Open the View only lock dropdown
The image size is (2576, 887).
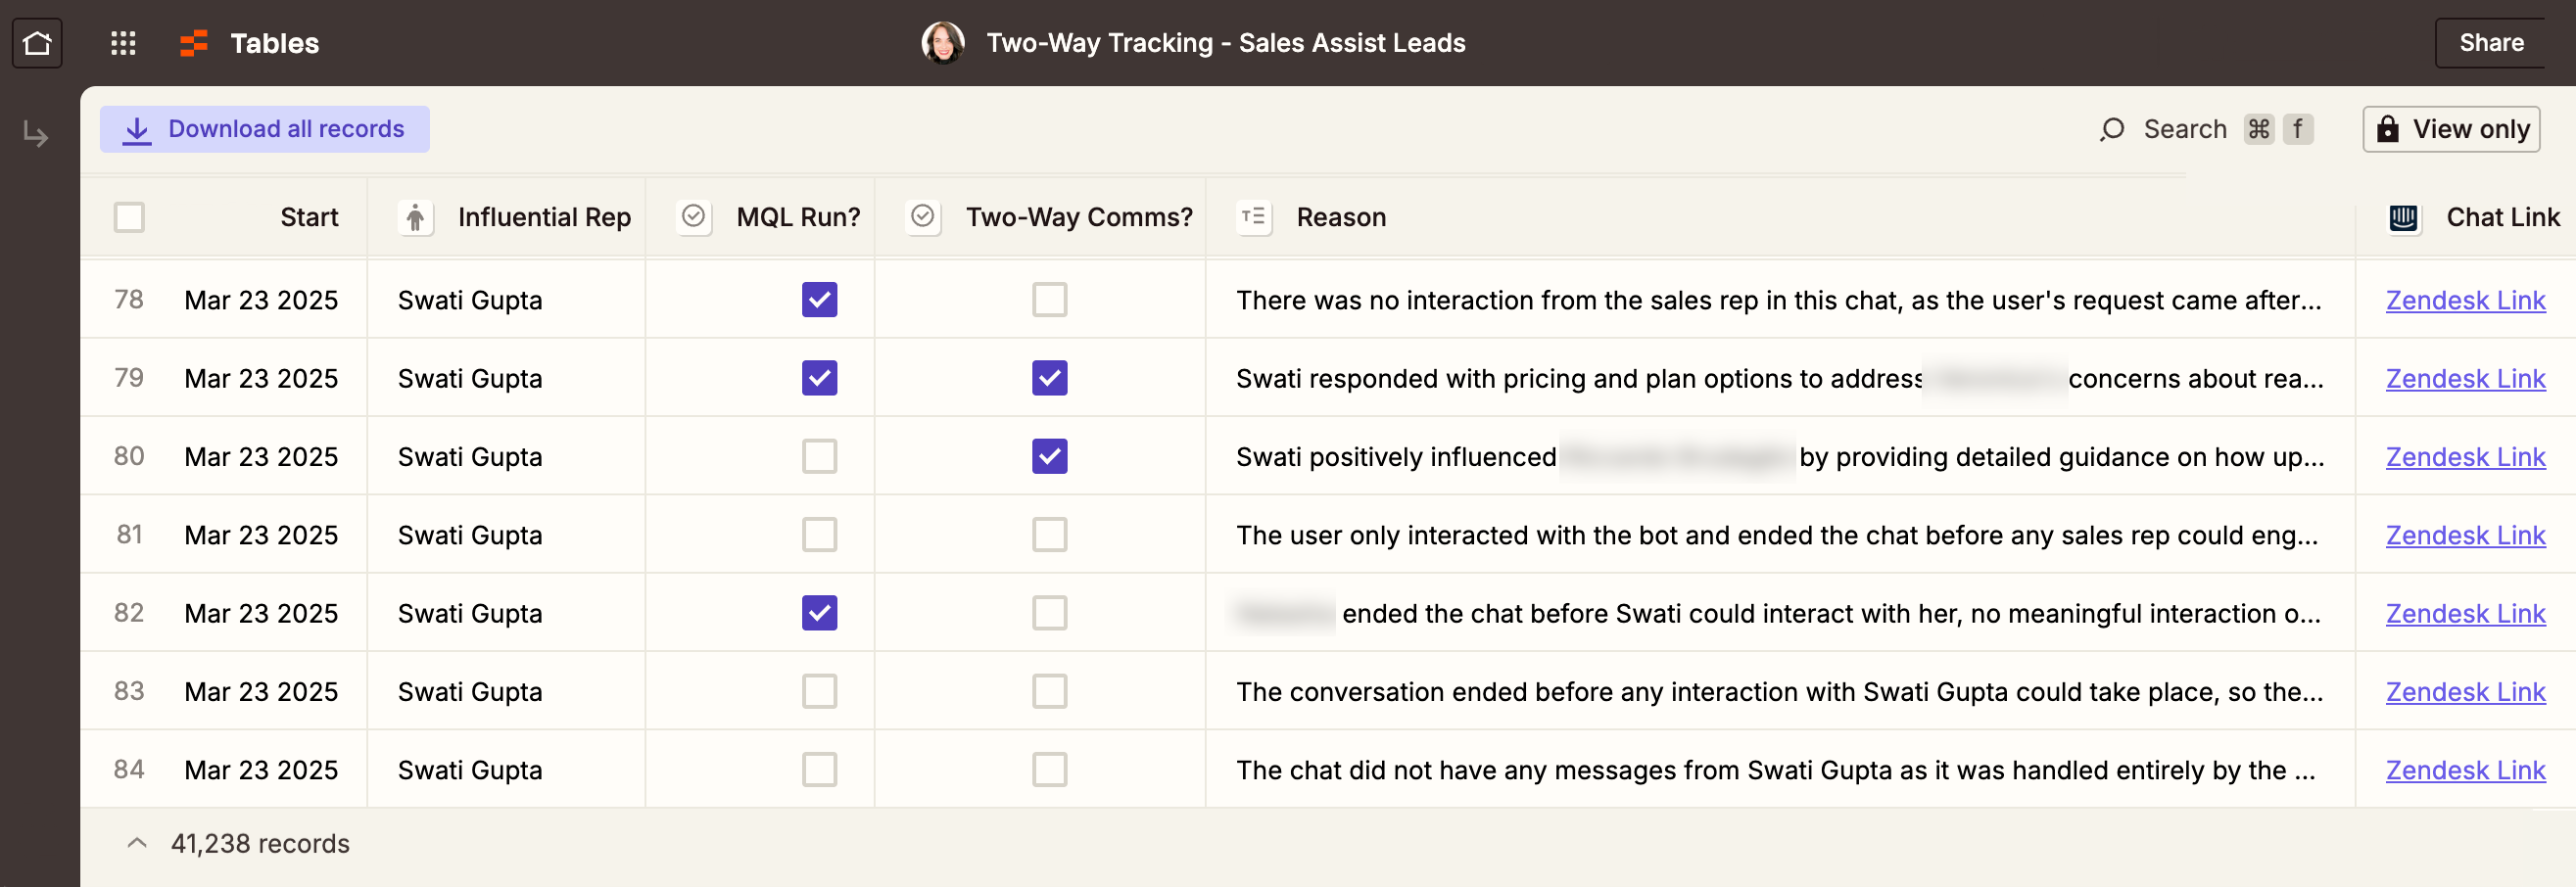pos(2451,129)
